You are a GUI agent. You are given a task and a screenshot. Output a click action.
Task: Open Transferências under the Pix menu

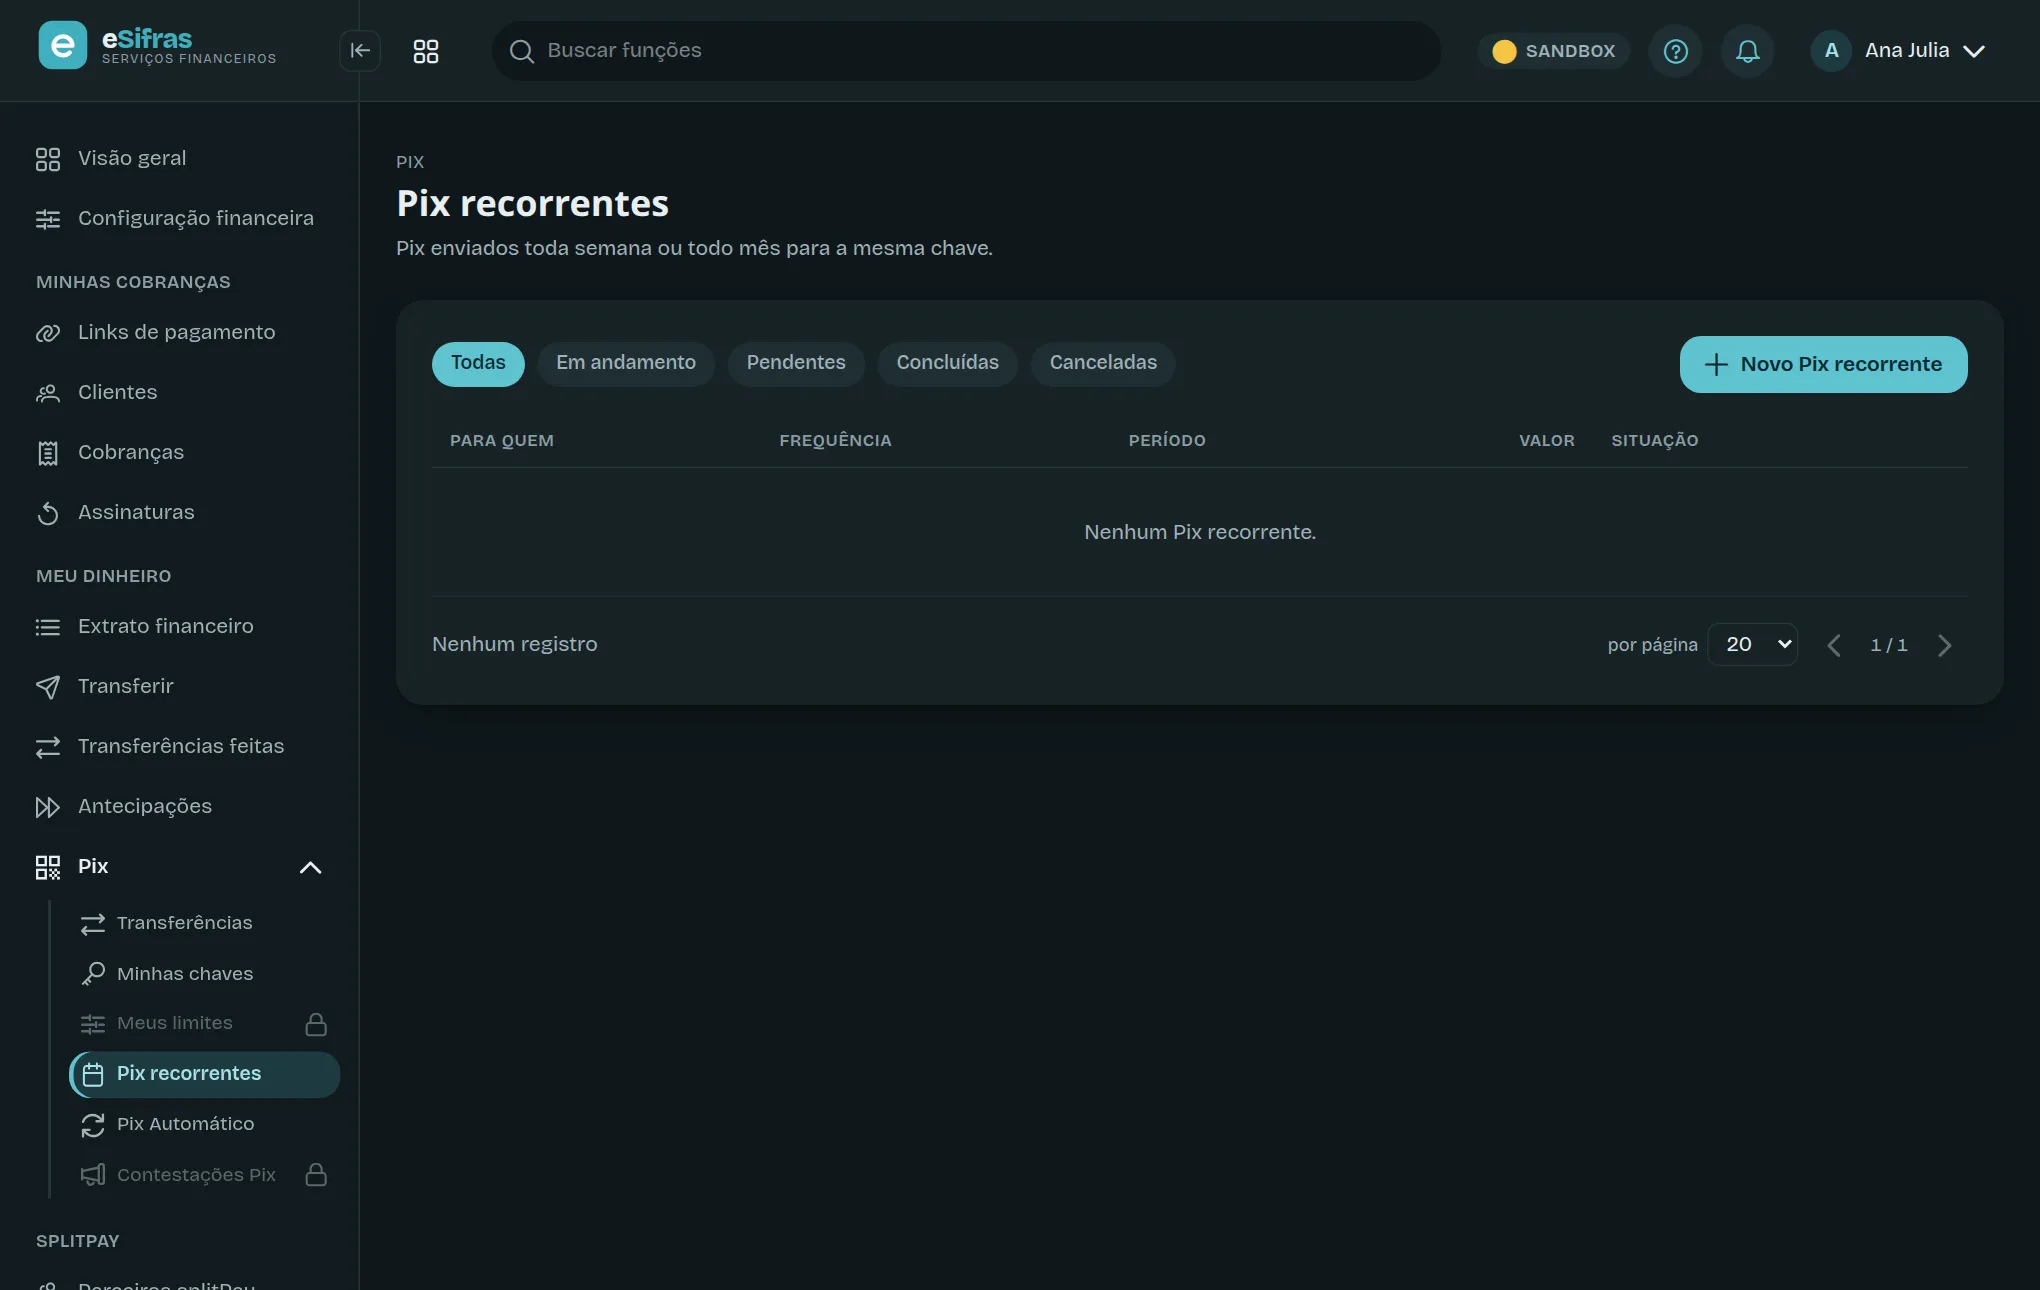tap(204, 923)
